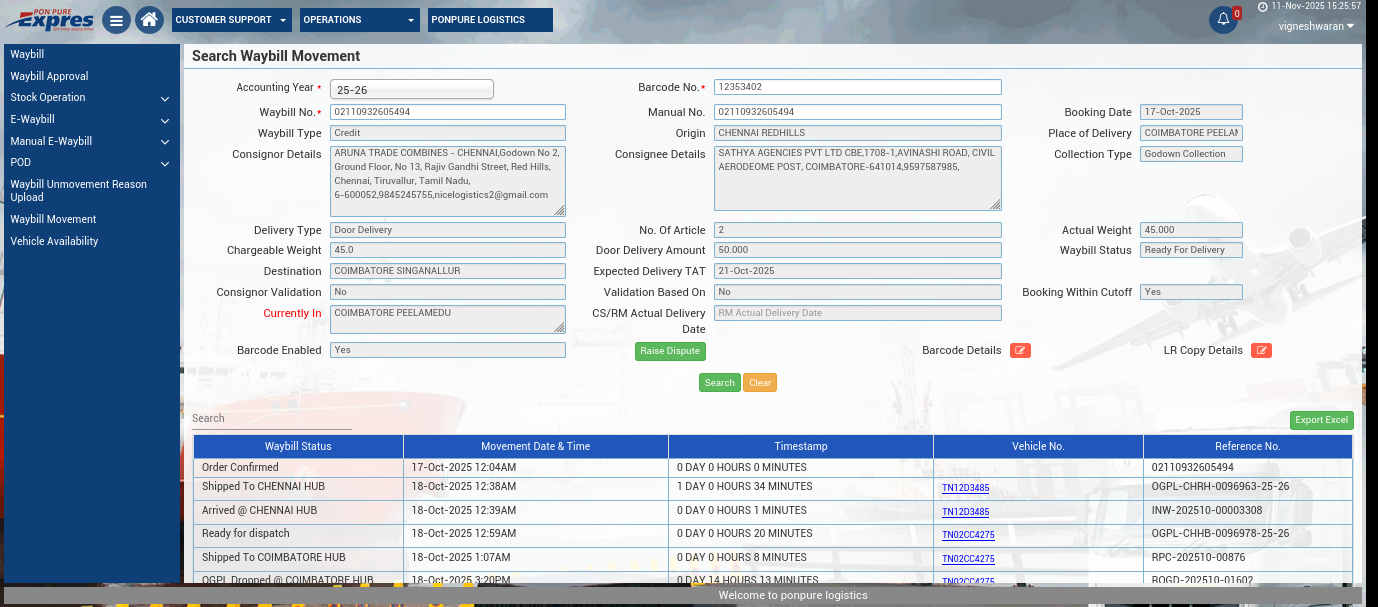Open Customer Support dropdown menu
1378x607 pixels.
click(x=231, y=20)
